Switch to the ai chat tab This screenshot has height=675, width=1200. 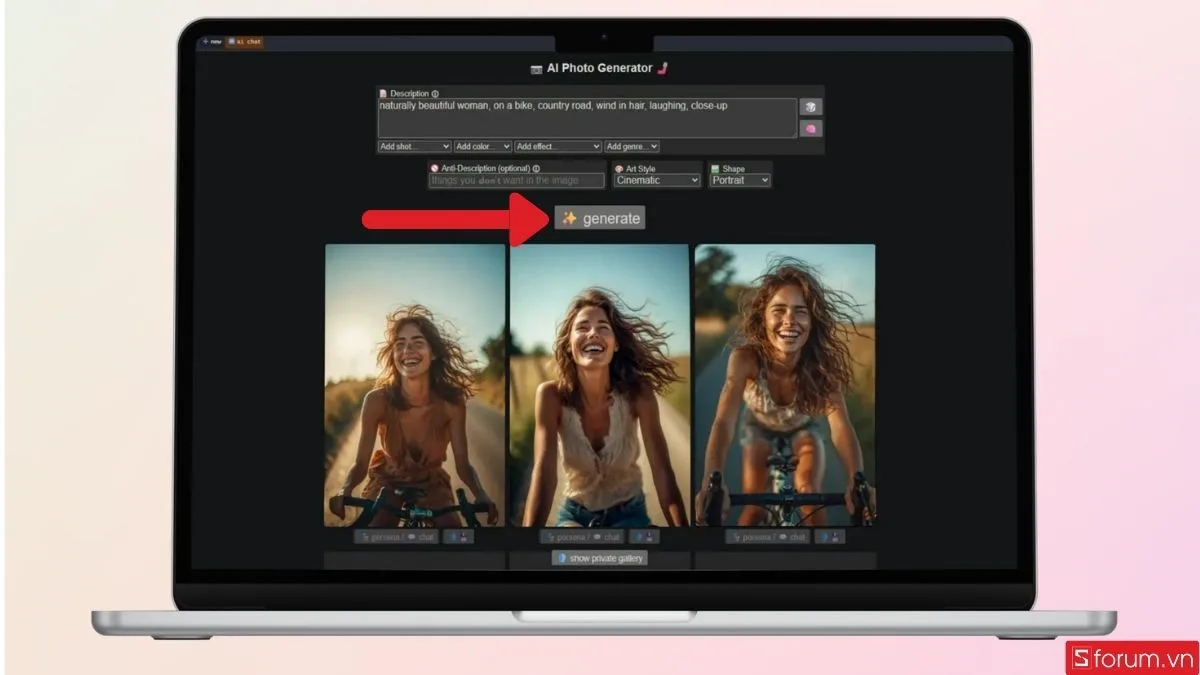coord(245,42)
